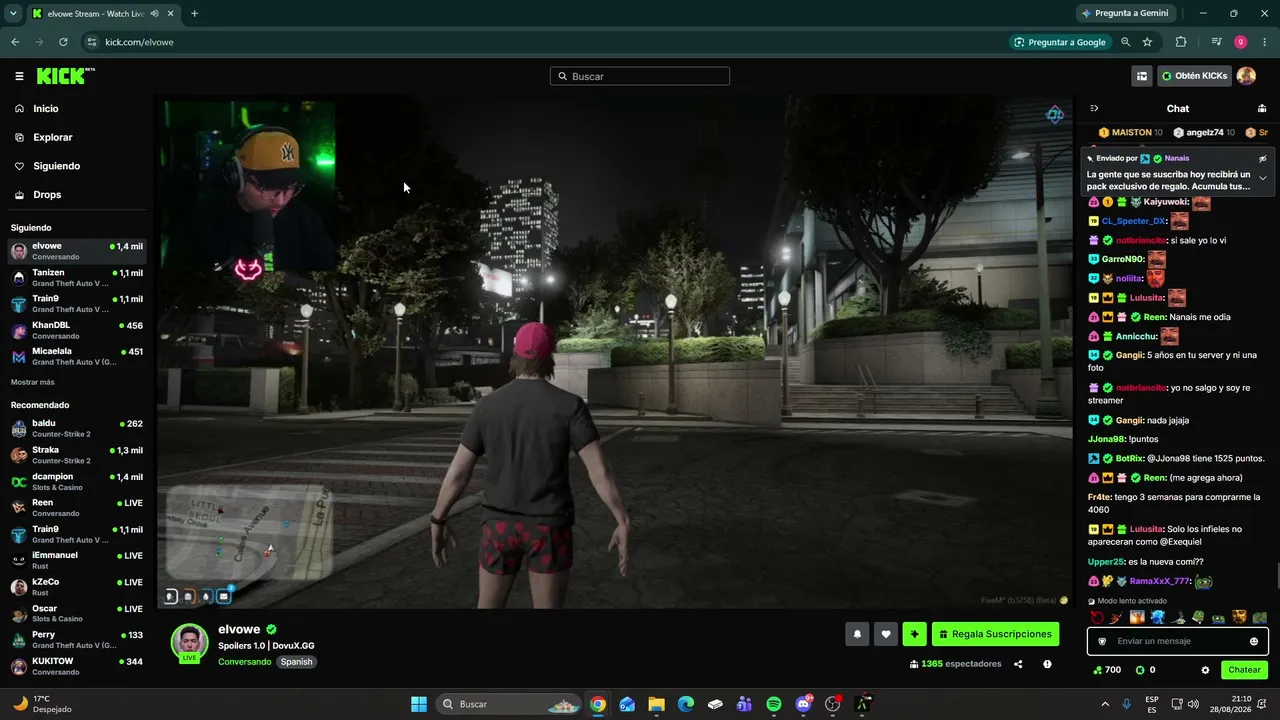Open Straka channel in Recomendado

[77, 455]
